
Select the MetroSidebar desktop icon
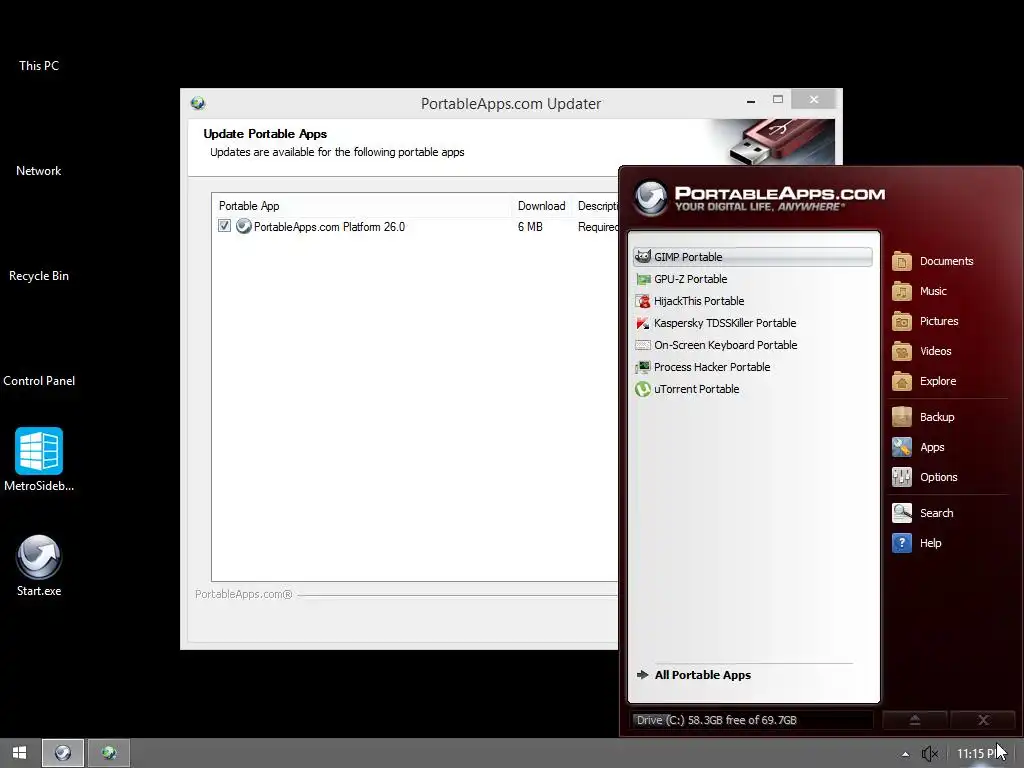click(x=39, y=459)
